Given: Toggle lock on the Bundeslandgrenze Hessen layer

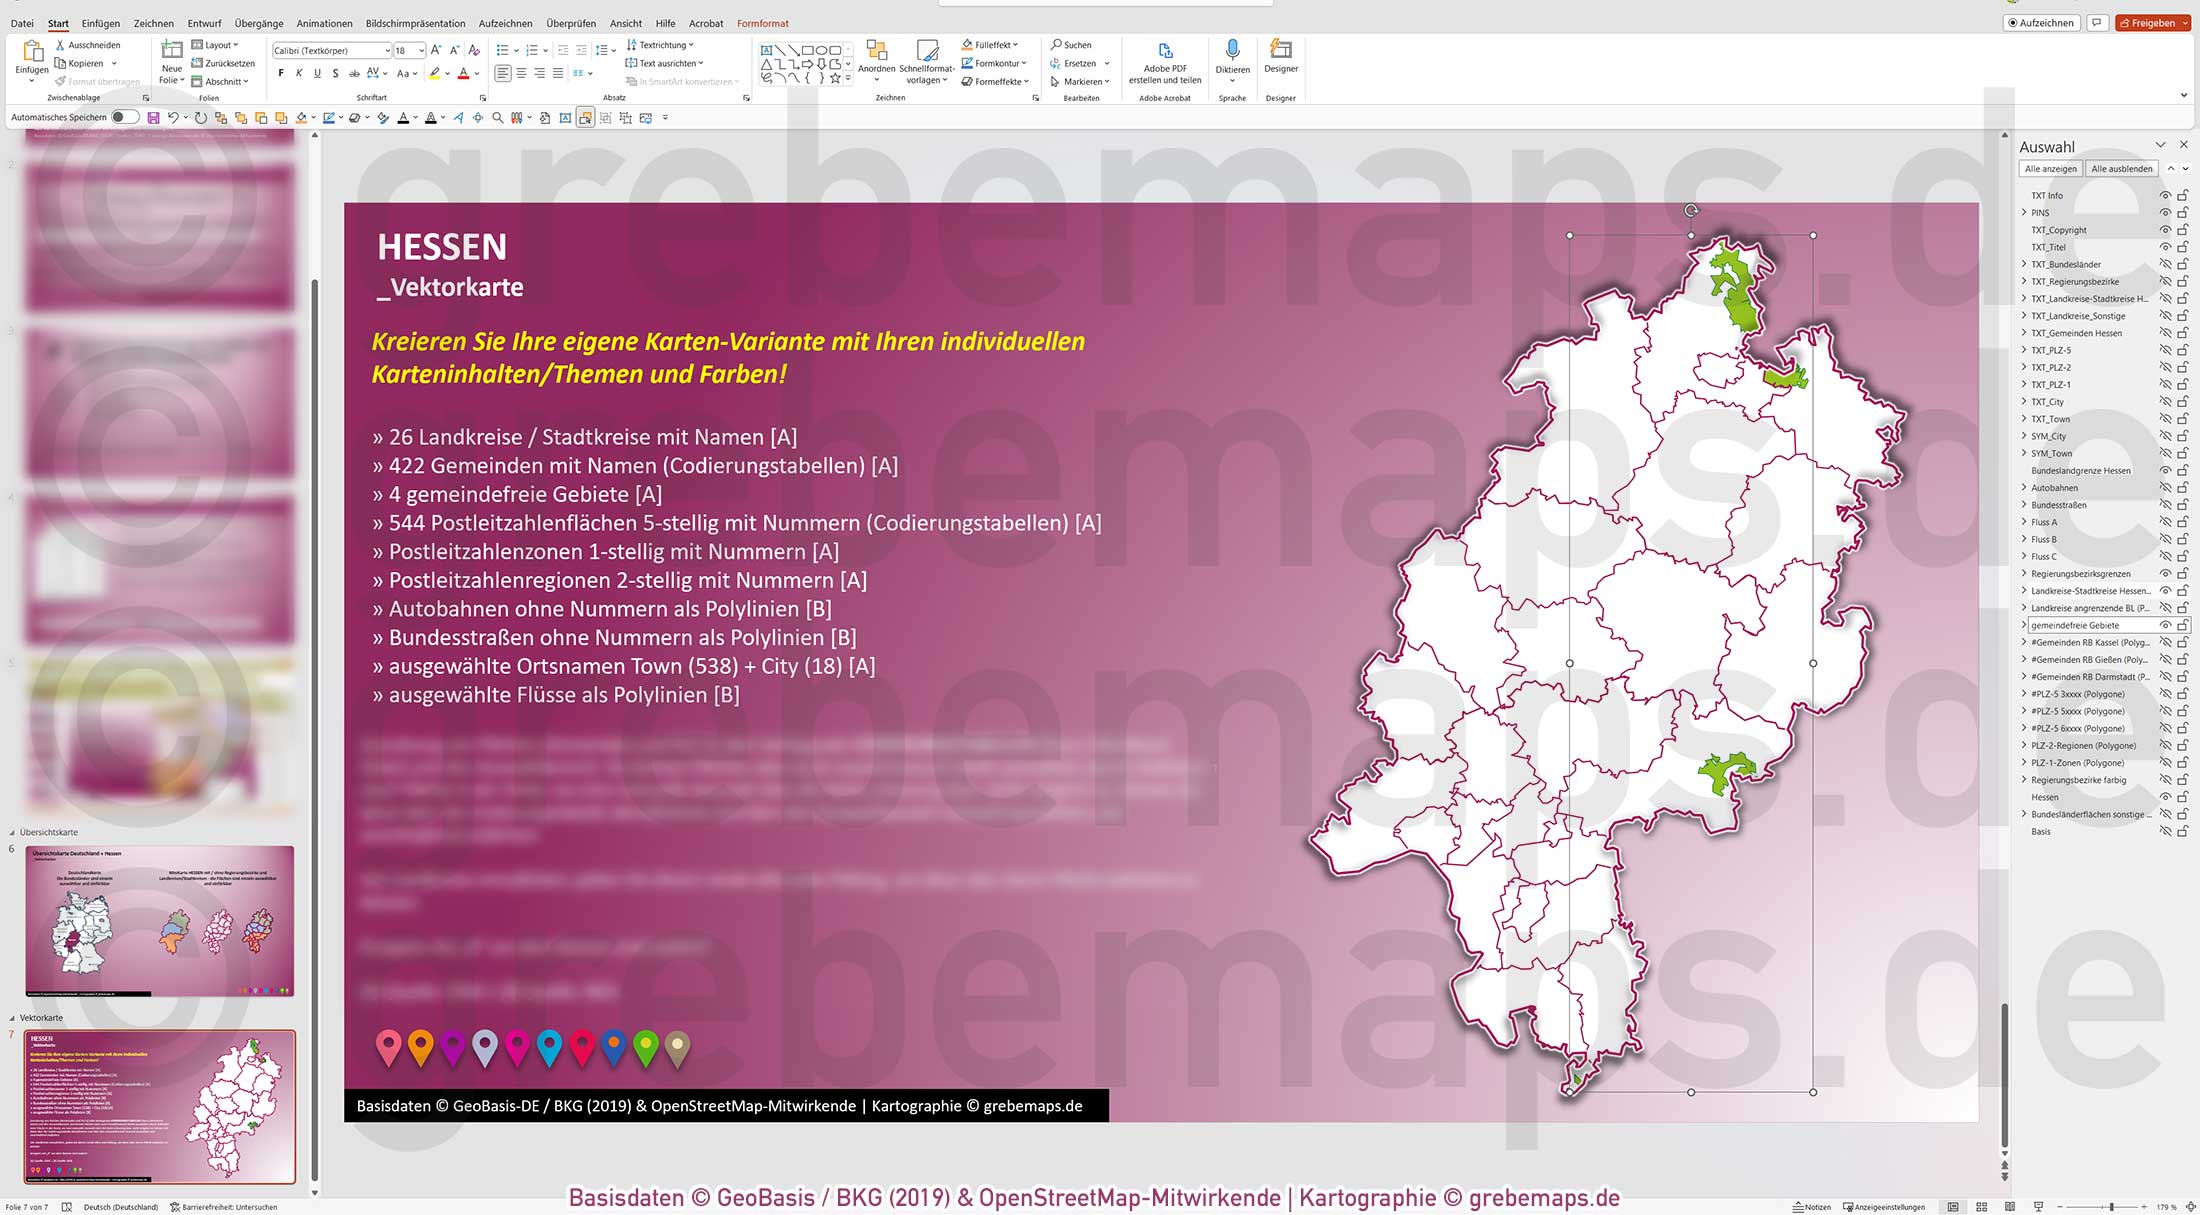Looking at the screenshot, I should (x=2183, y=470).
